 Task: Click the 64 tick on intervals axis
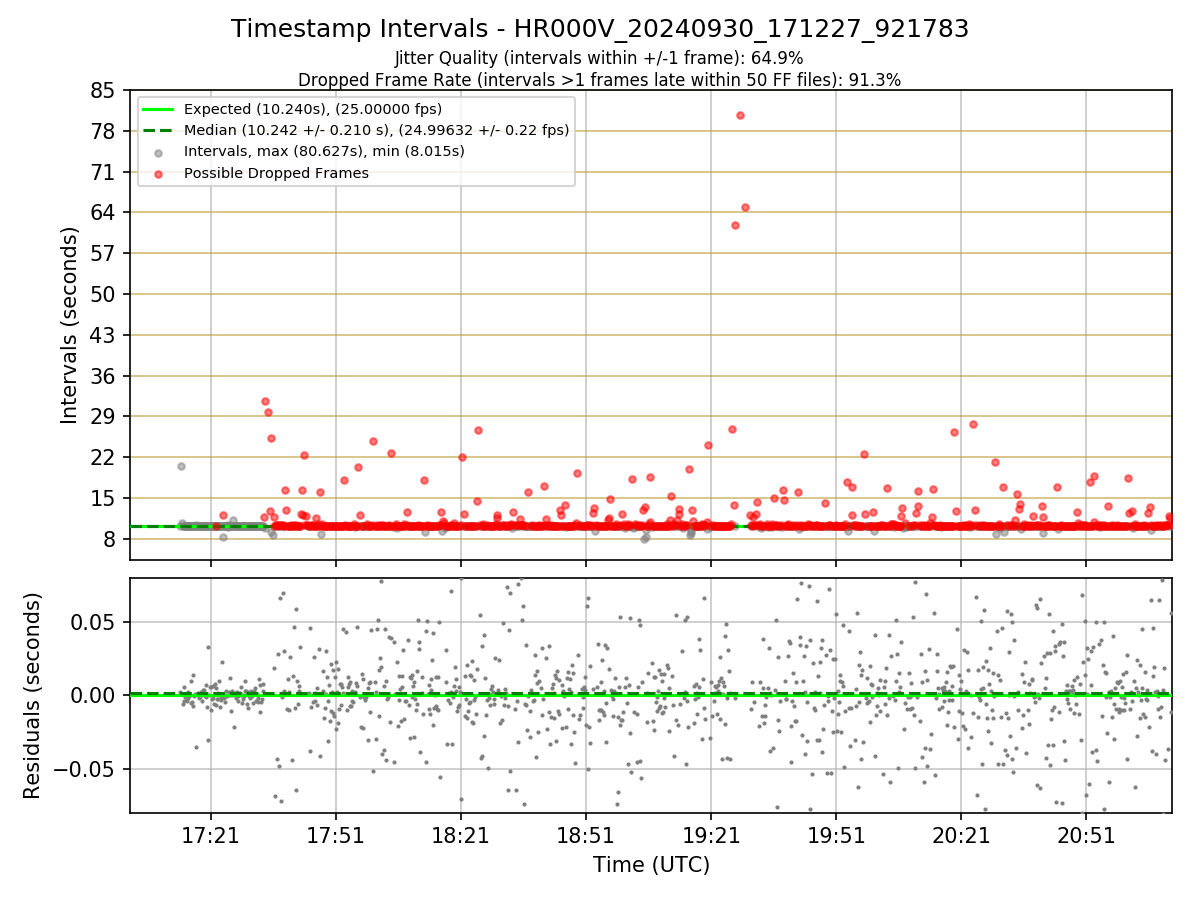tap(104, 212)
